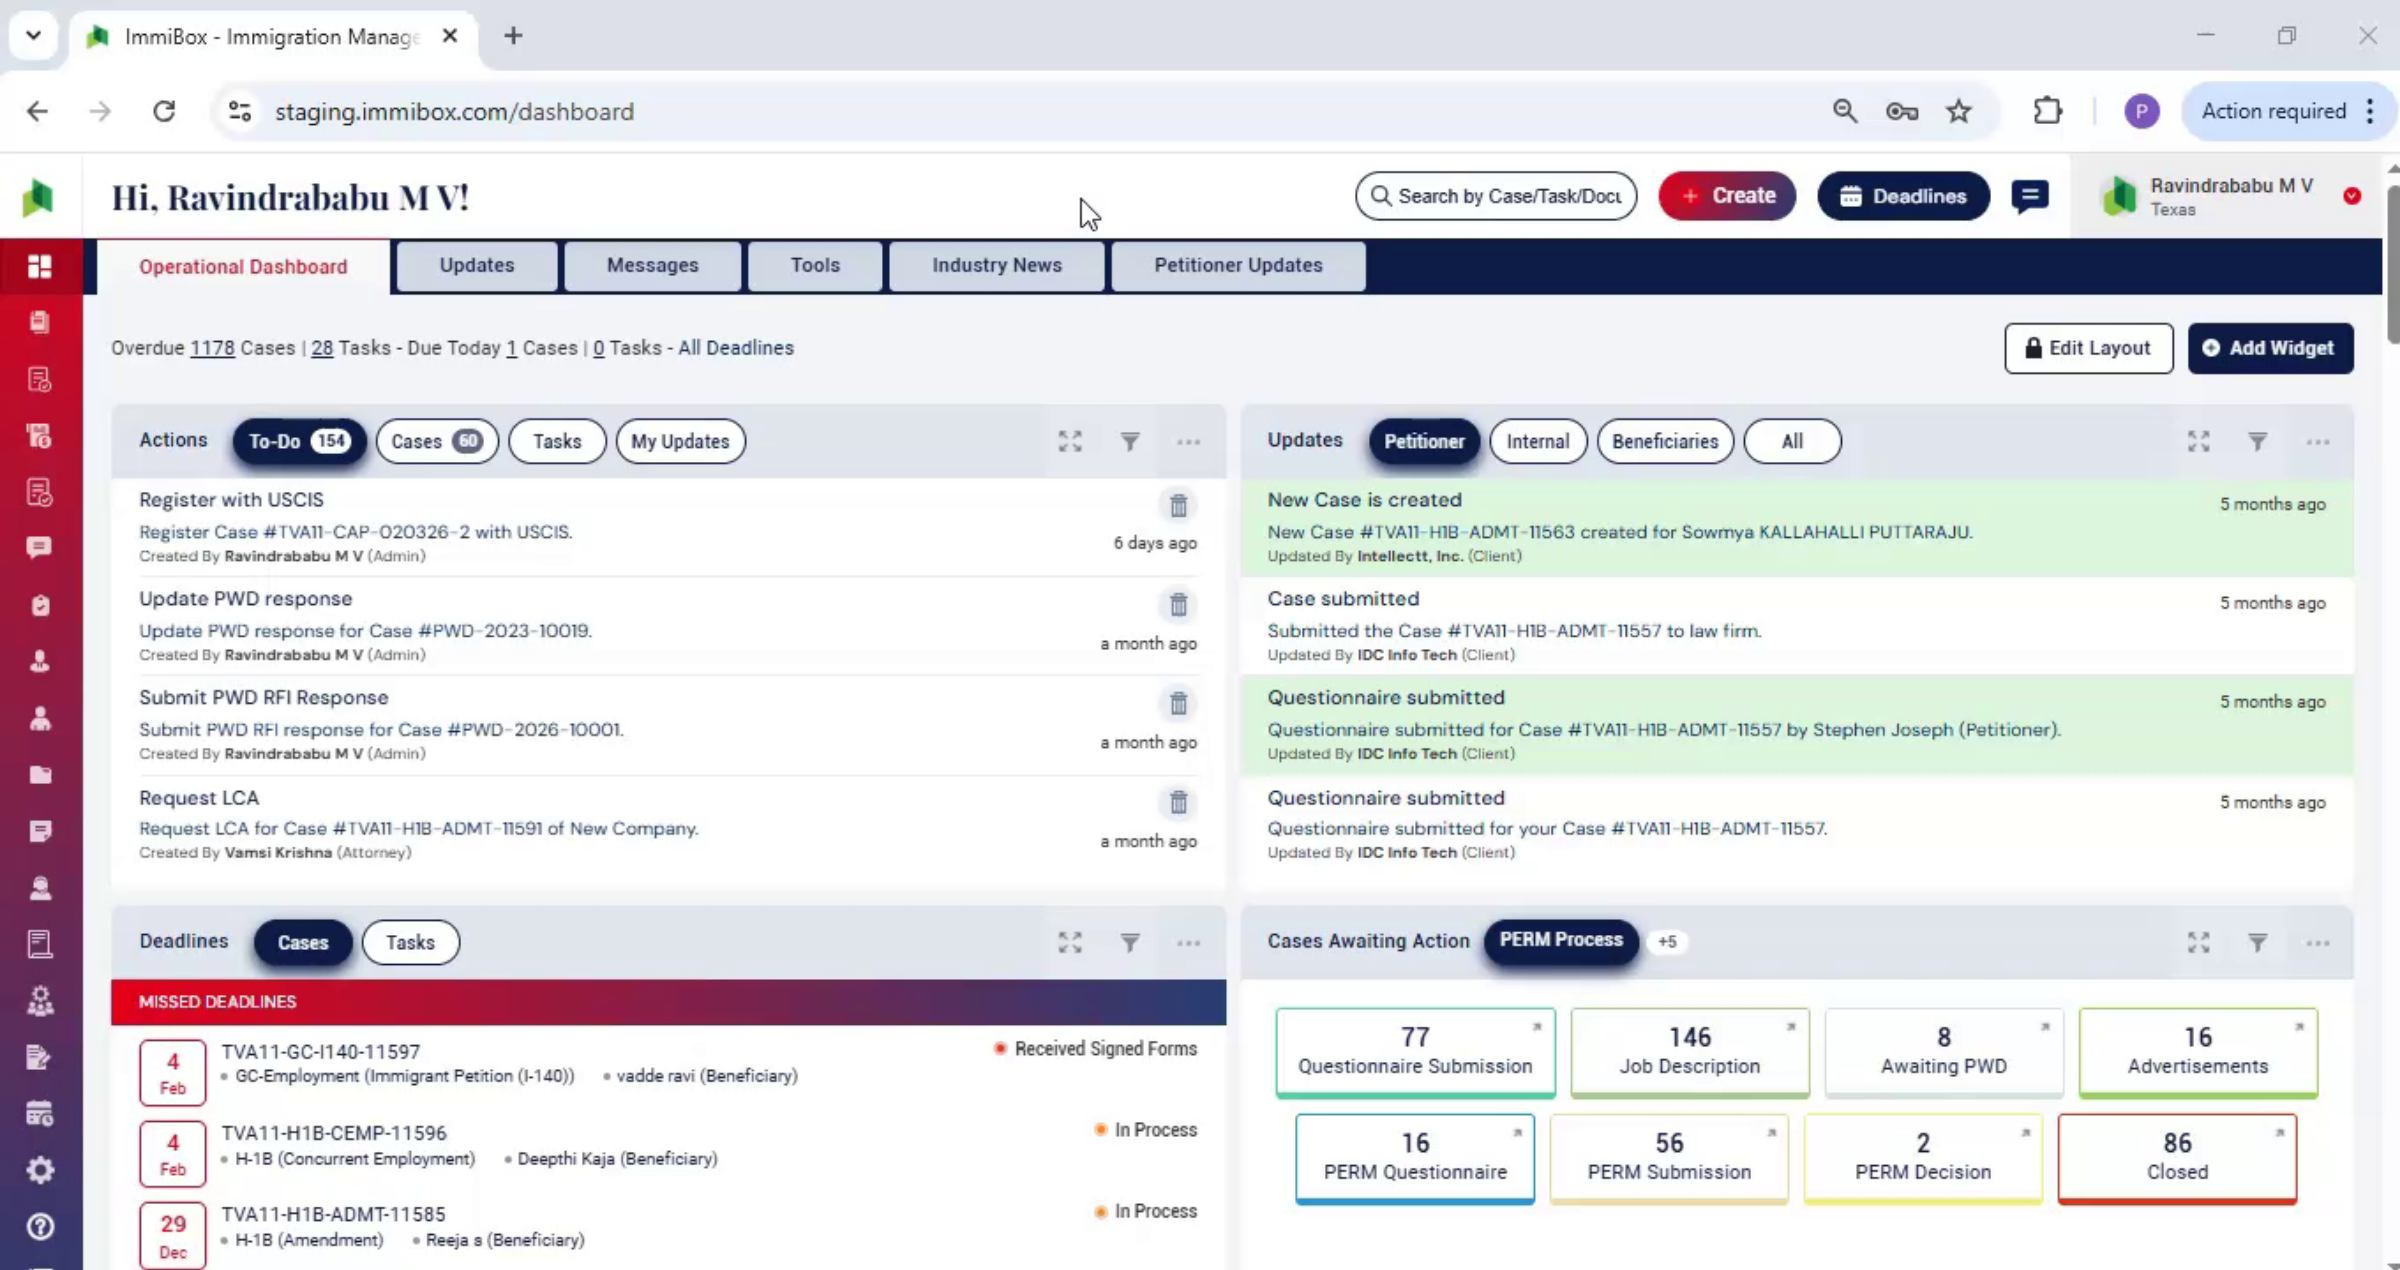The width and height of the screenshot is (2400, 1270).
Task: Switch to the Industry News tab
Action: [x=997, y=265]
